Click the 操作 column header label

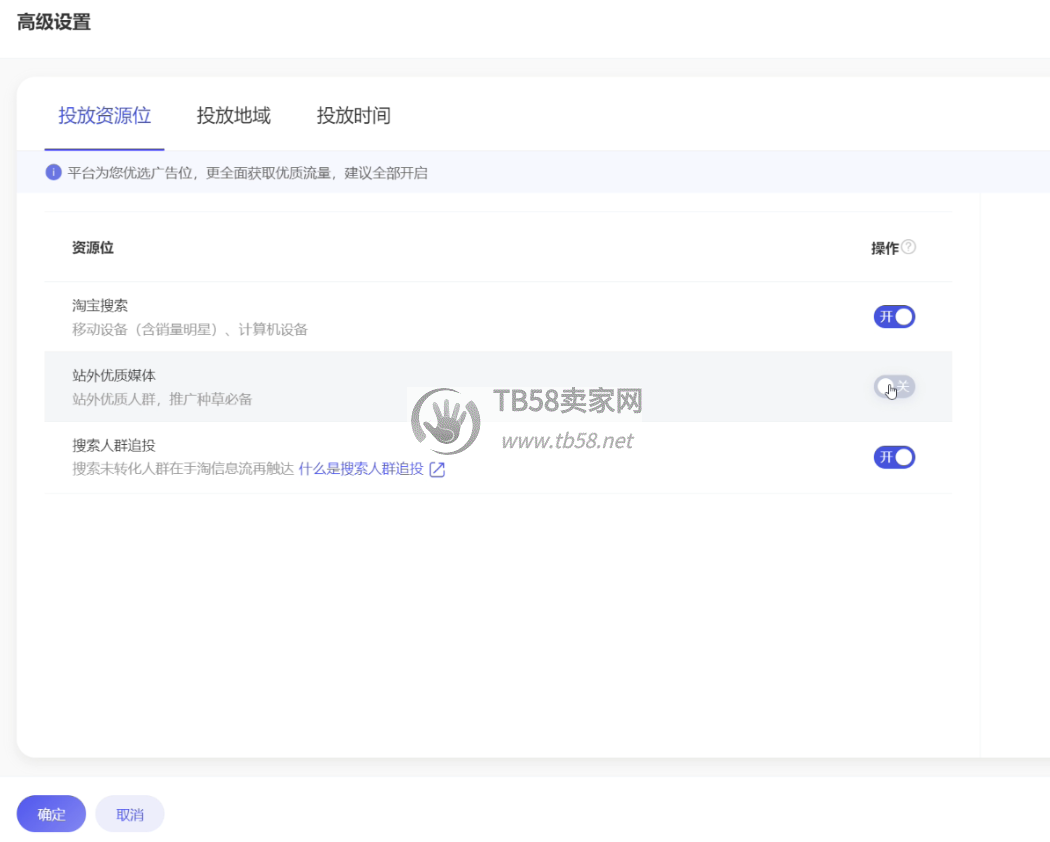[x=884, y=248]
